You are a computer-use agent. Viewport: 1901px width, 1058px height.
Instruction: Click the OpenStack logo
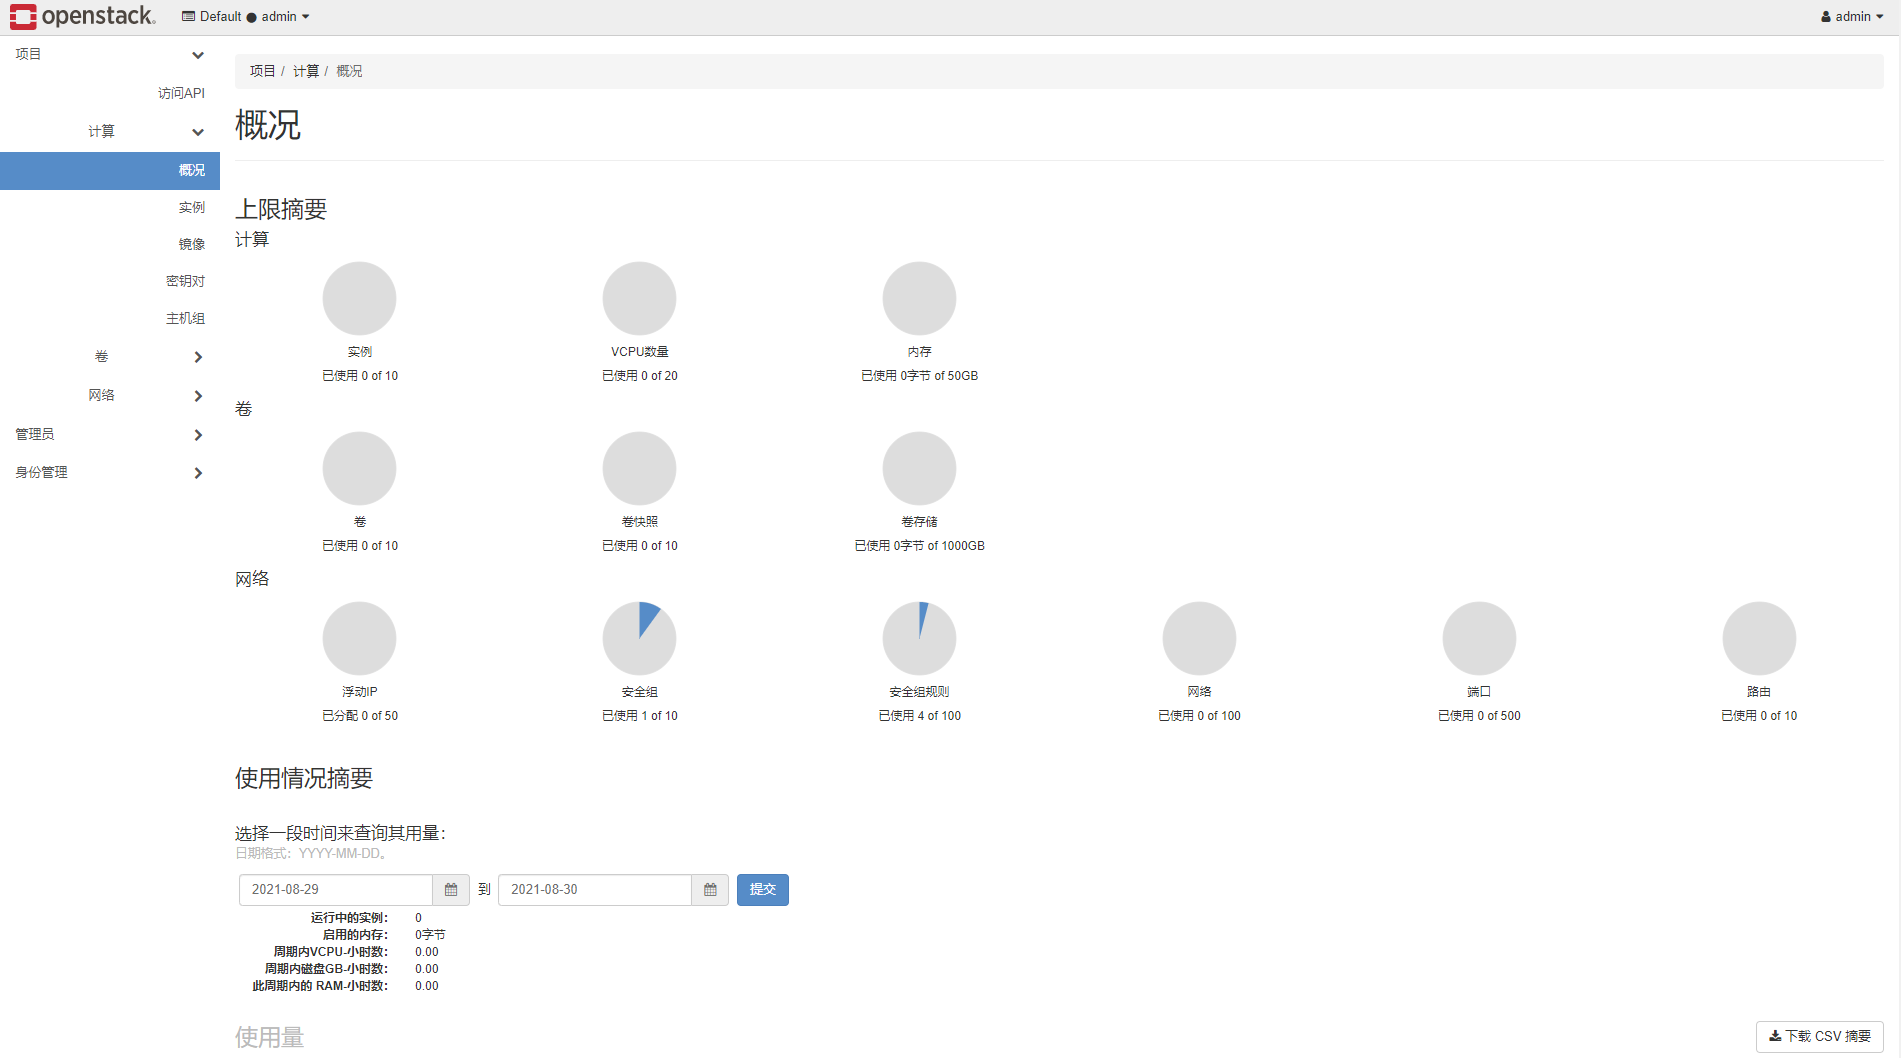click(x=83, y=16)
